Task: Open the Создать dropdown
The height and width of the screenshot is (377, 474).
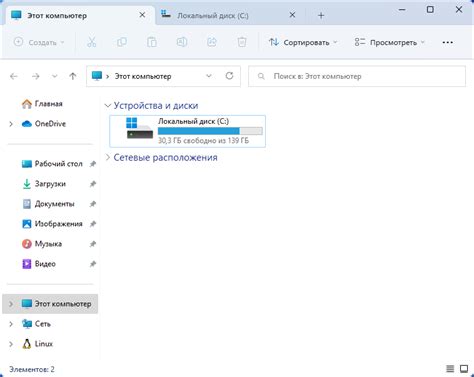Action: pos(39,42)
